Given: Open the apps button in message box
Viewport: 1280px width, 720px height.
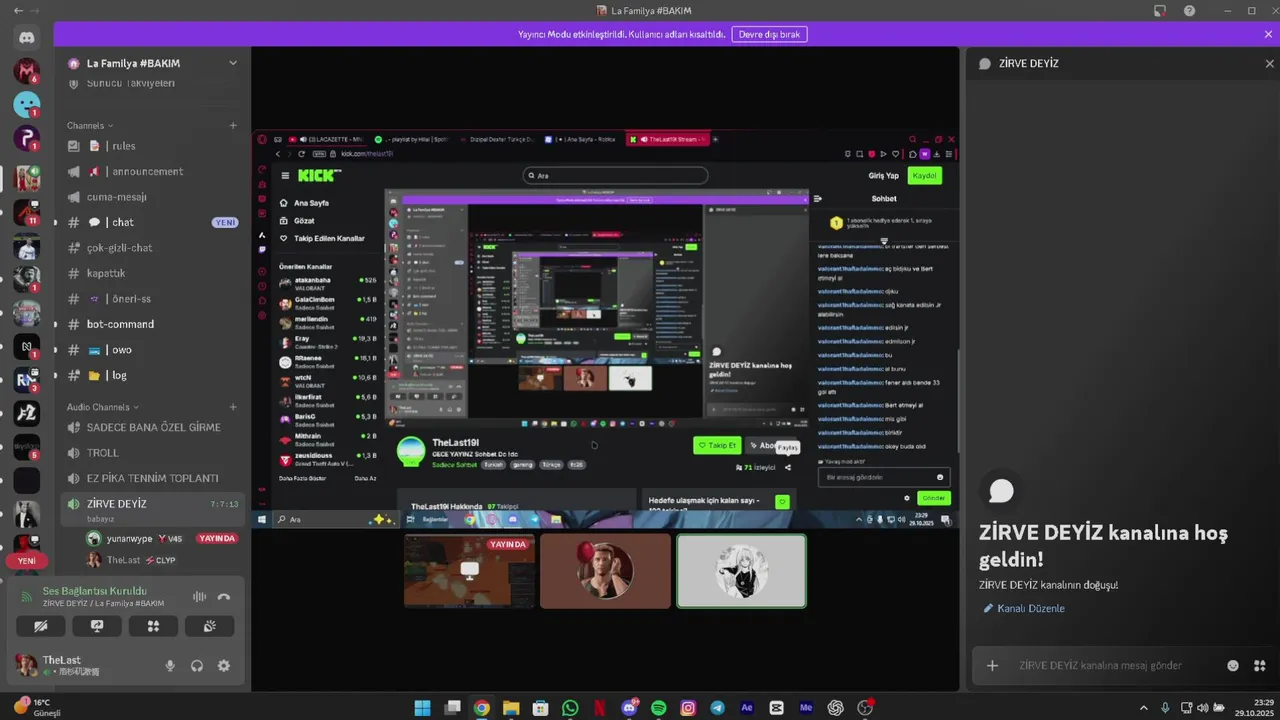Looking at the screenshot, I should point(1259,665).
